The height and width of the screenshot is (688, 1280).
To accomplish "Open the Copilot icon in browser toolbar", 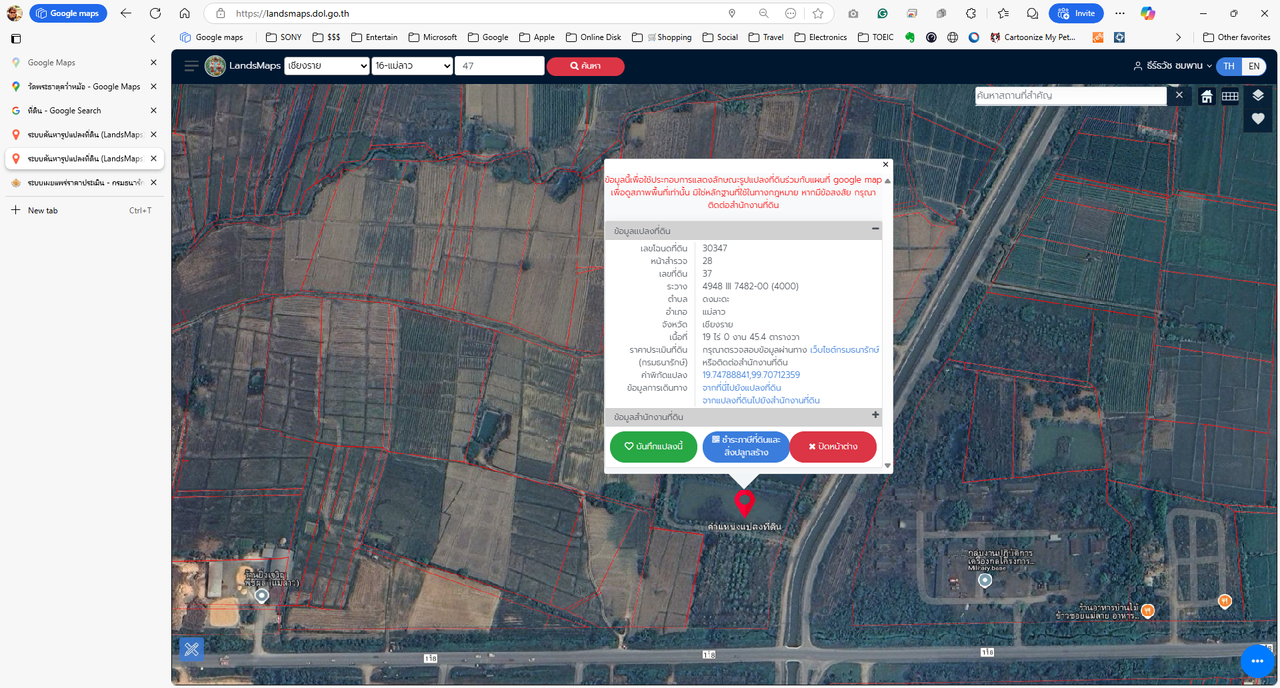I will click(1148, 13).
